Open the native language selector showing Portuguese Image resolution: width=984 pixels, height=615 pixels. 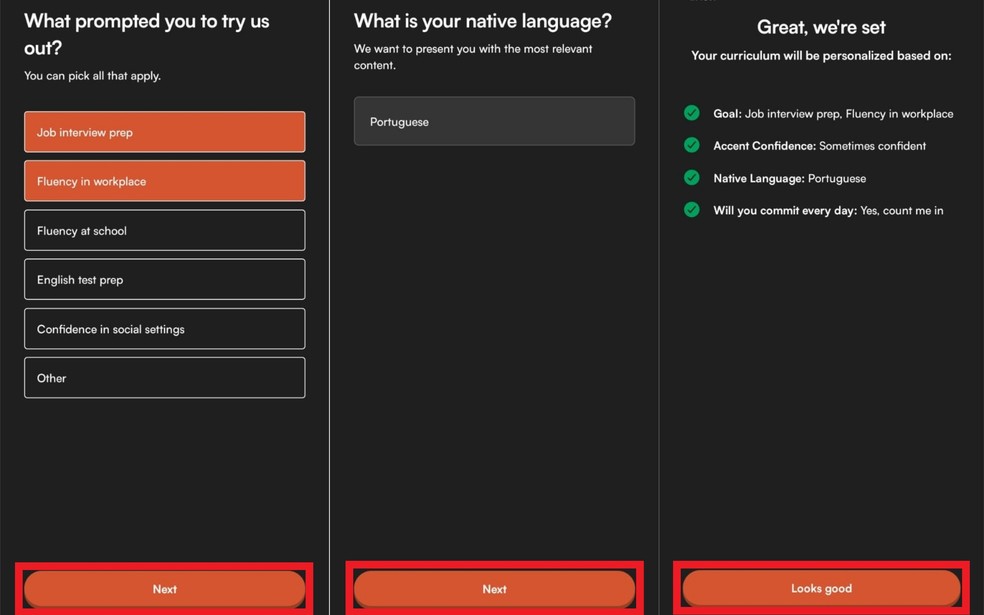coord(494,121)
